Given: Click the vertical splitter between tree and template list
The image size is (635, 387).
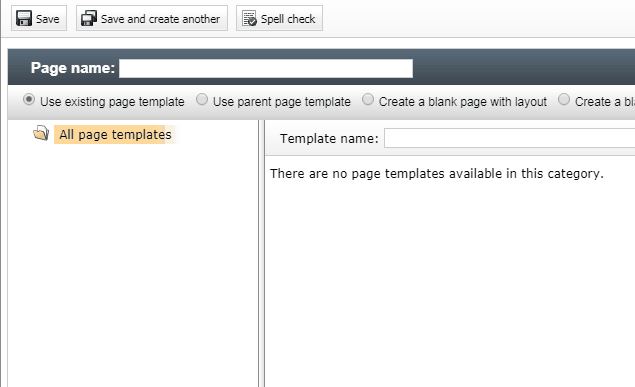Looking at the screenshot, I should [262, 253].
